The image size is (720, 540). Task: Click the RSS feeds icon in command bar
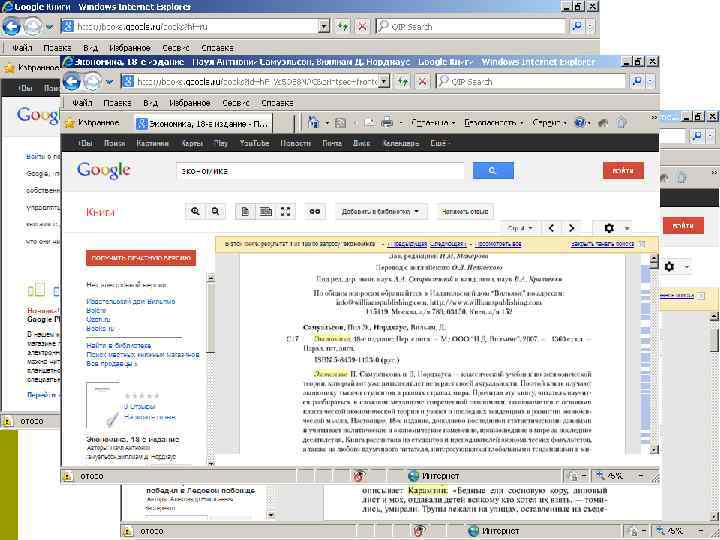click(x=340, y=123)
